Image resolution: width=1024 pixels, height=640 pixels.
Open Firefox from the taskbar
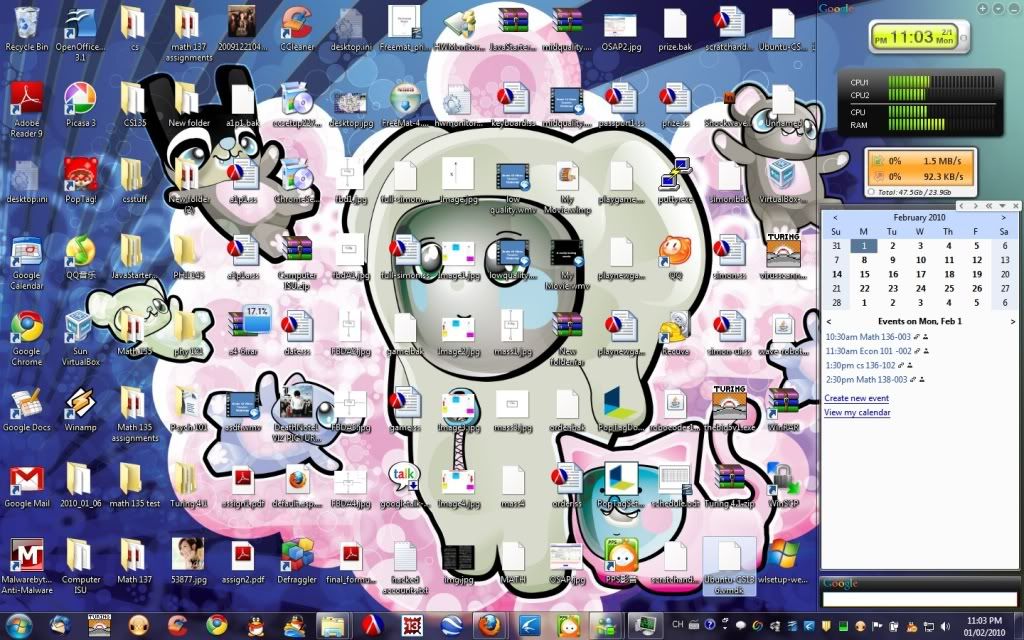pos(488,625)
